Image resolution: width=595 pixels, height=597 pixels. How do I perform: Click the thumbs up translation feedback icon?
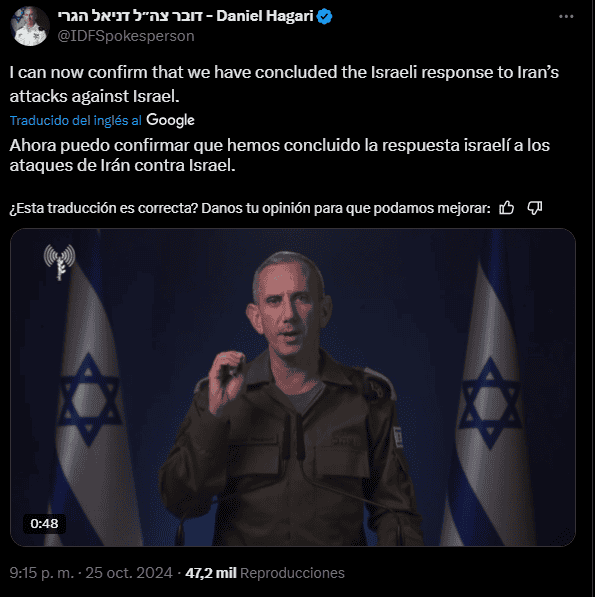(506, 208)
